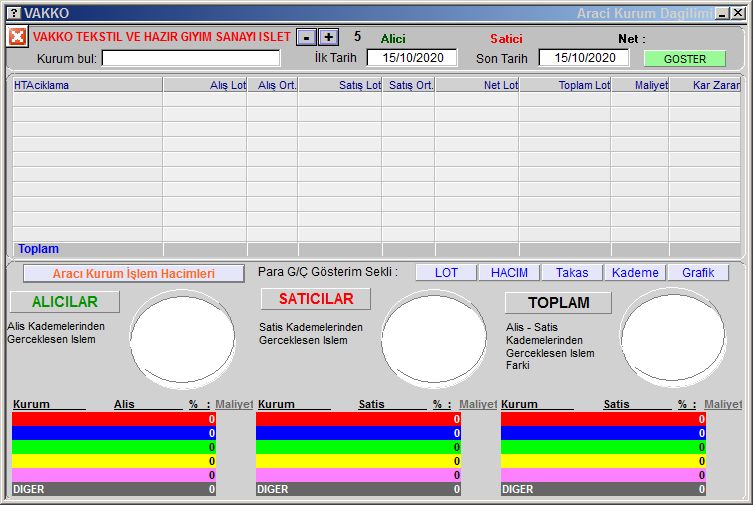The height and width of the screenshot is (505, 753).
Task: Click the yellow bar in the total list
Action: click(603, 461)
